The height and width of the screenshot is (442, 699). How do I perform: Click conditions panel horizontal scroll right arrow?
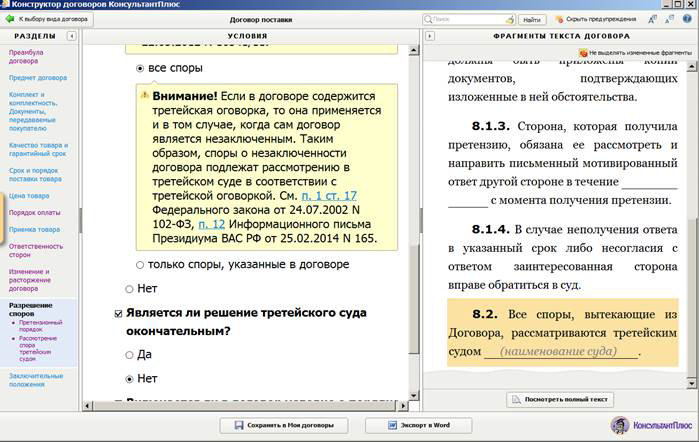(x=403, y=406)
